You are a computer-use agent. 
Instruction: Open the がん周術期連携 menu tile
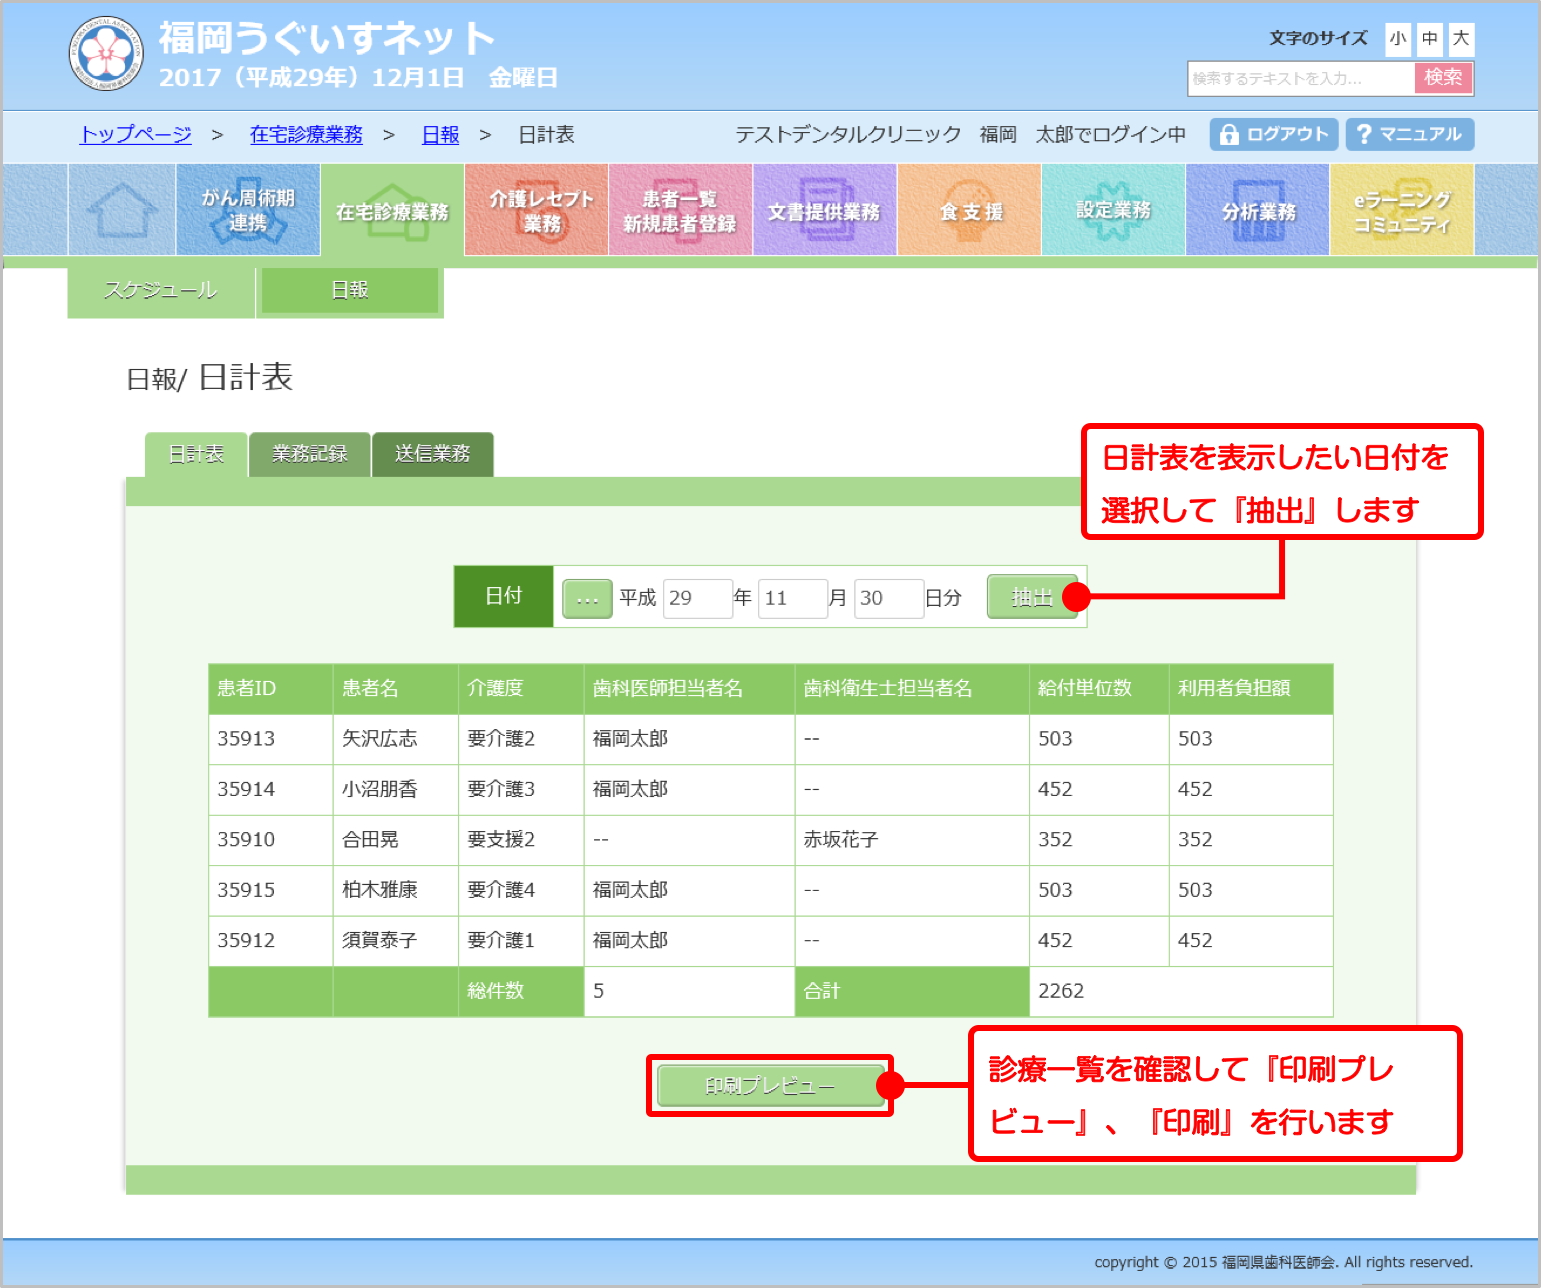[248, 211]
